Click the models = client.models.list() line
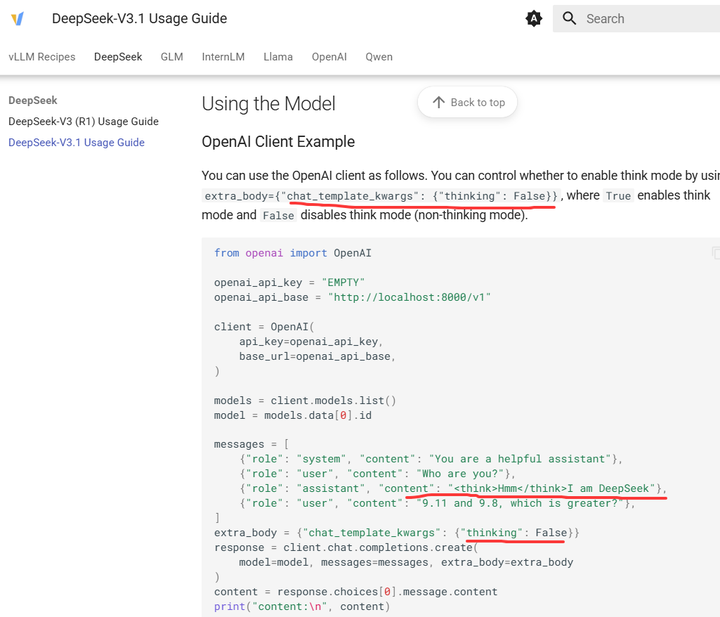Screen dimensions: 720x617 coord(305,401)
